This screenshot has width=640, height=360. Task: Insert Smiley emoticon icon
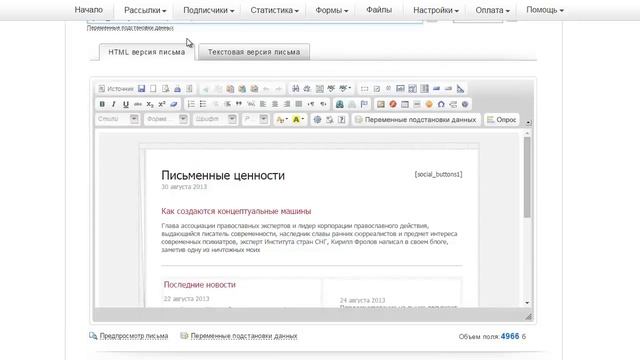pyautogui.click(x=429, y=104)
